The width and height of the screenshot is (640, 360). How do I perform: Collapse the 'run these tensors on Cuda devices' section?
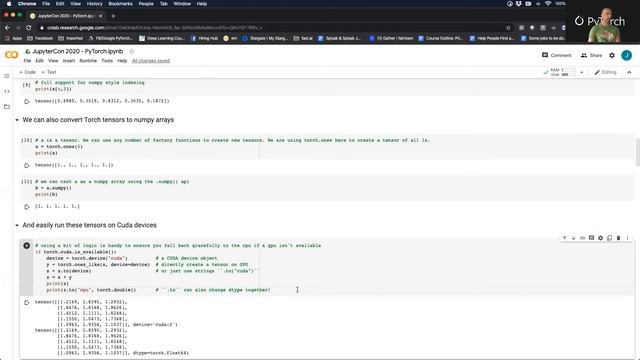17,225
